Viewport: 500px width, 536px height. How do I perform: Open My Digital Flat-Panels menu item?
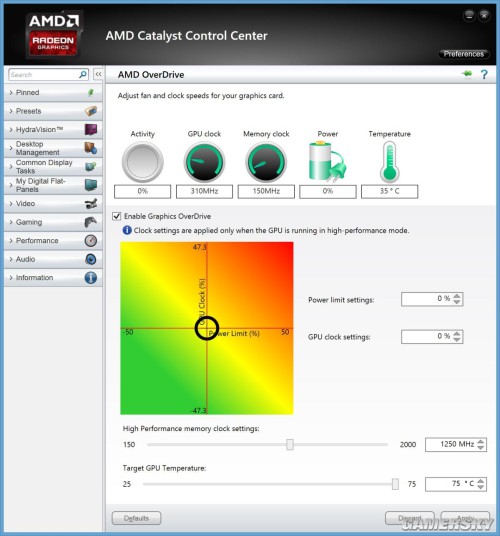click(53, 185)
